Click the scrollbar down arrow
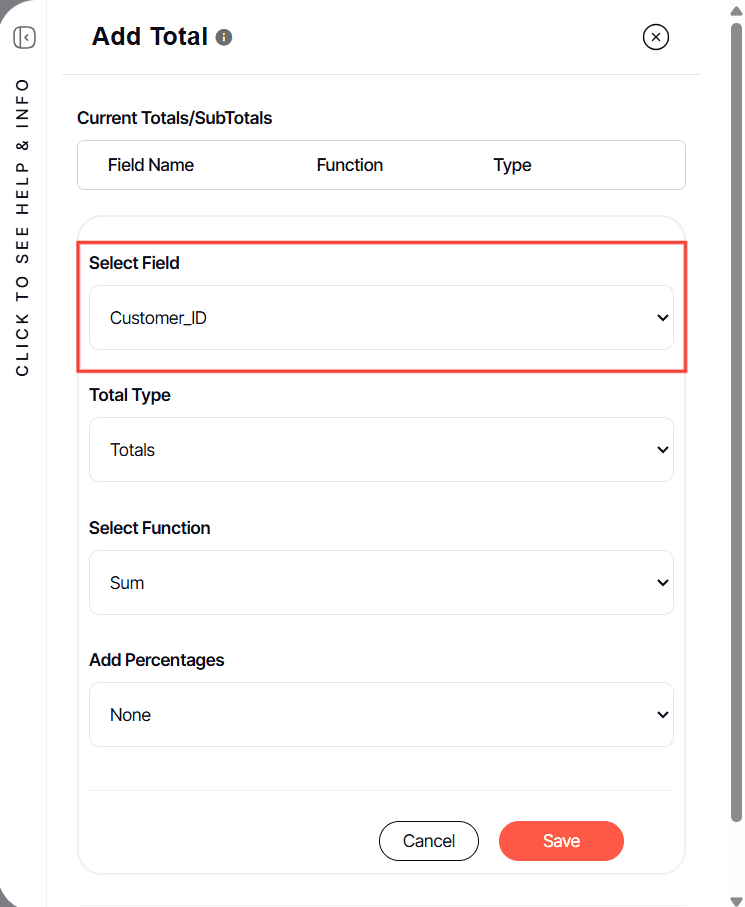The image size is (745, 907). (736, 901)
